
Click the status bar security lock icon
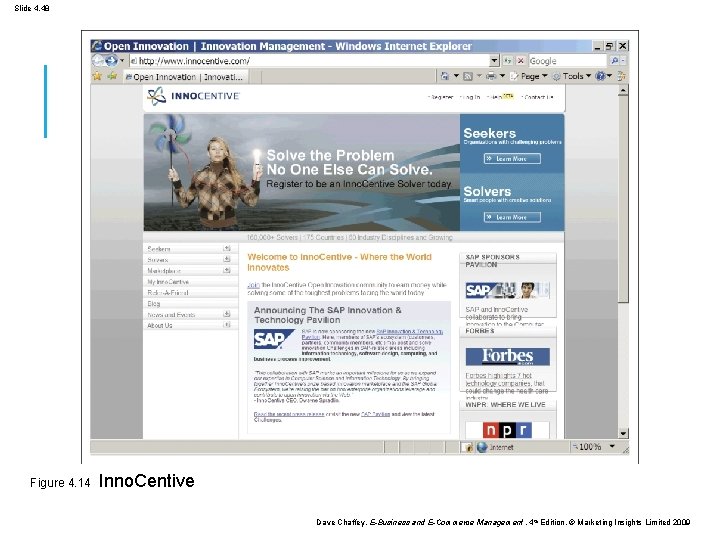(x=468, y=447)
